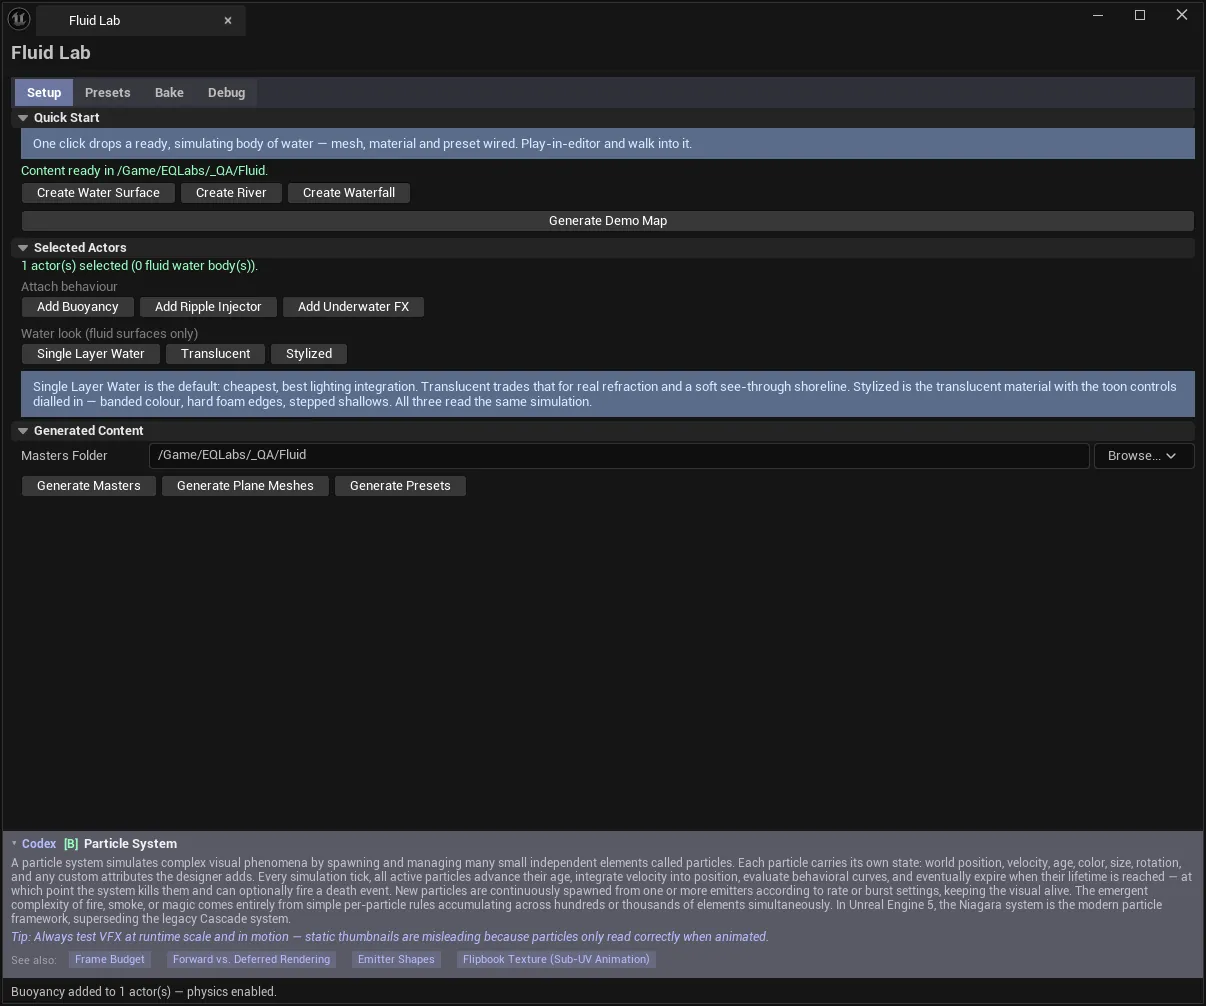This screenshot has height=1006, width=1206.
Task: Open Flipbook Texture (Sub-UV Animation) topic
Action: [x=556, y=959]
